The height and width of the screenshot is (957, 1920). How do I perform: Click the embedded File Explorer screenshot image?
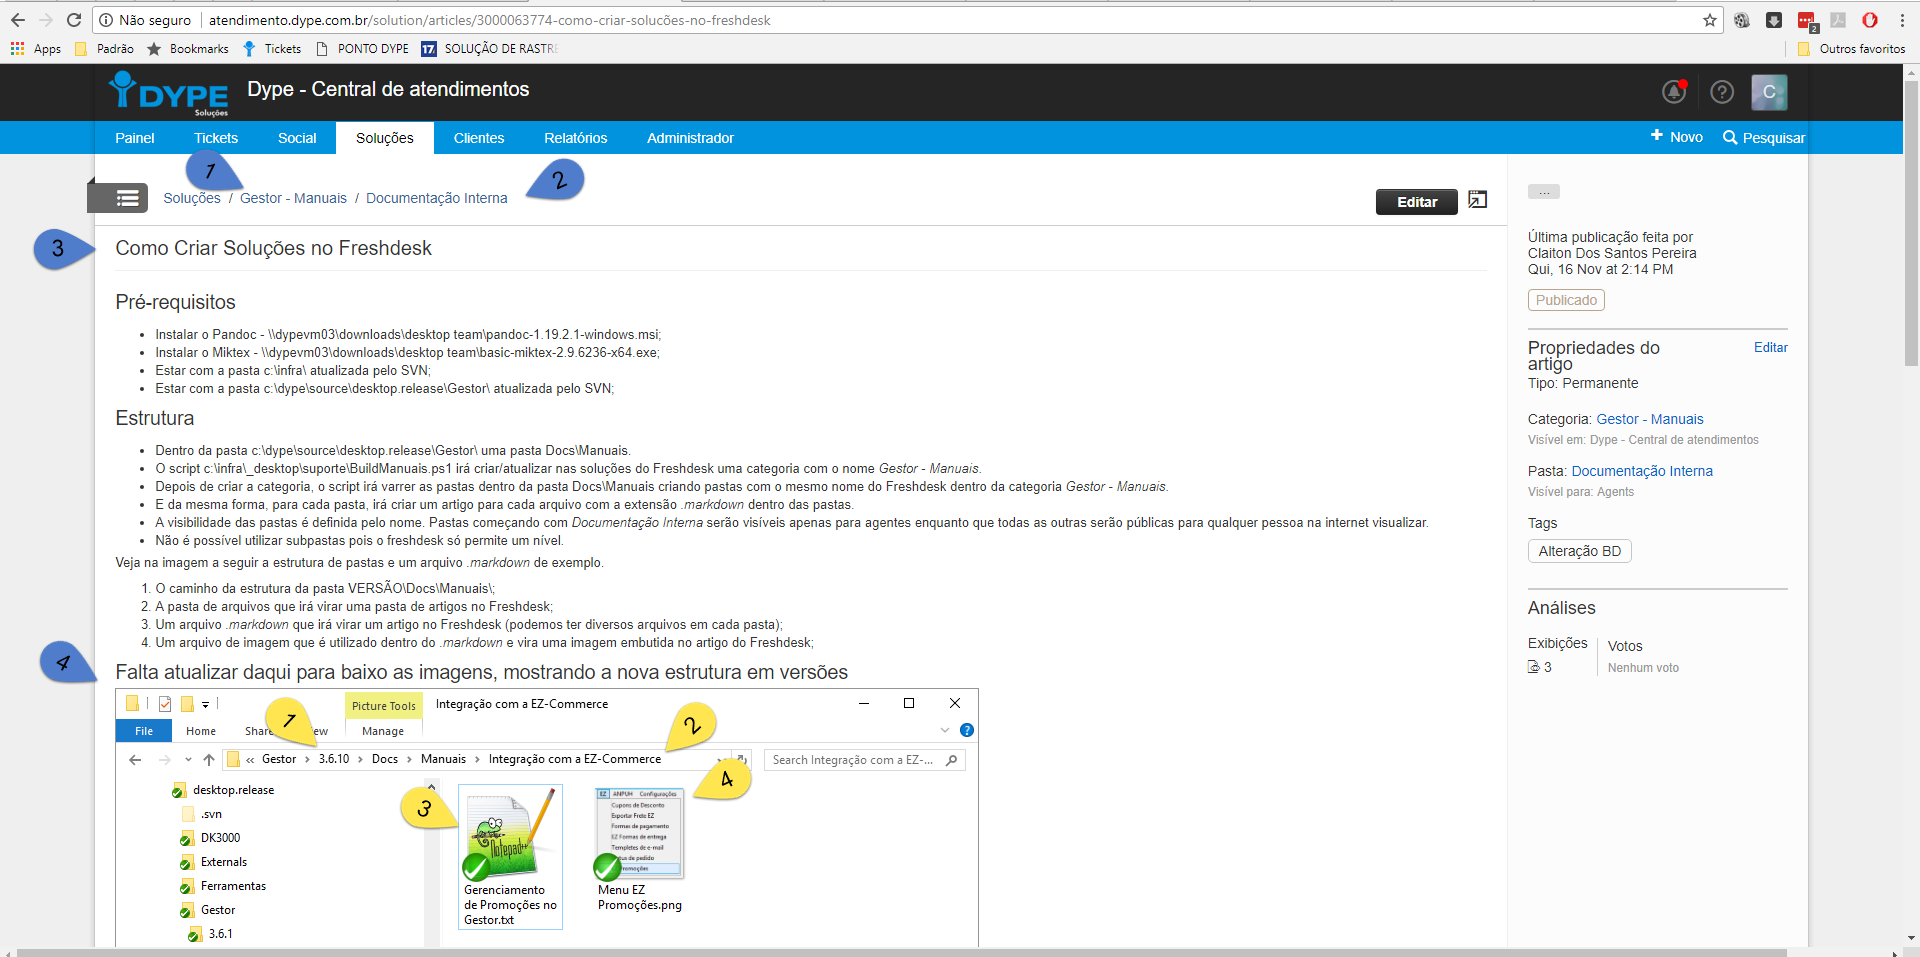pos(547,818)
